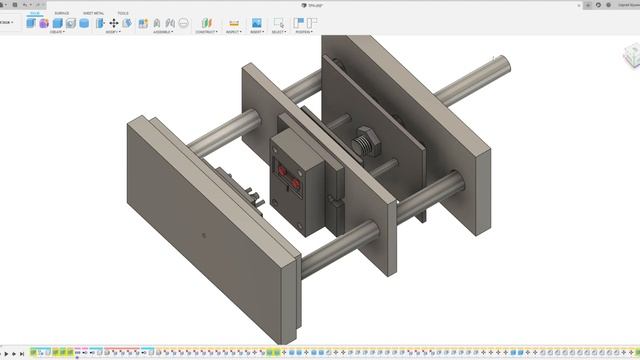Select the first feature in the timeline

coord(33,352)
